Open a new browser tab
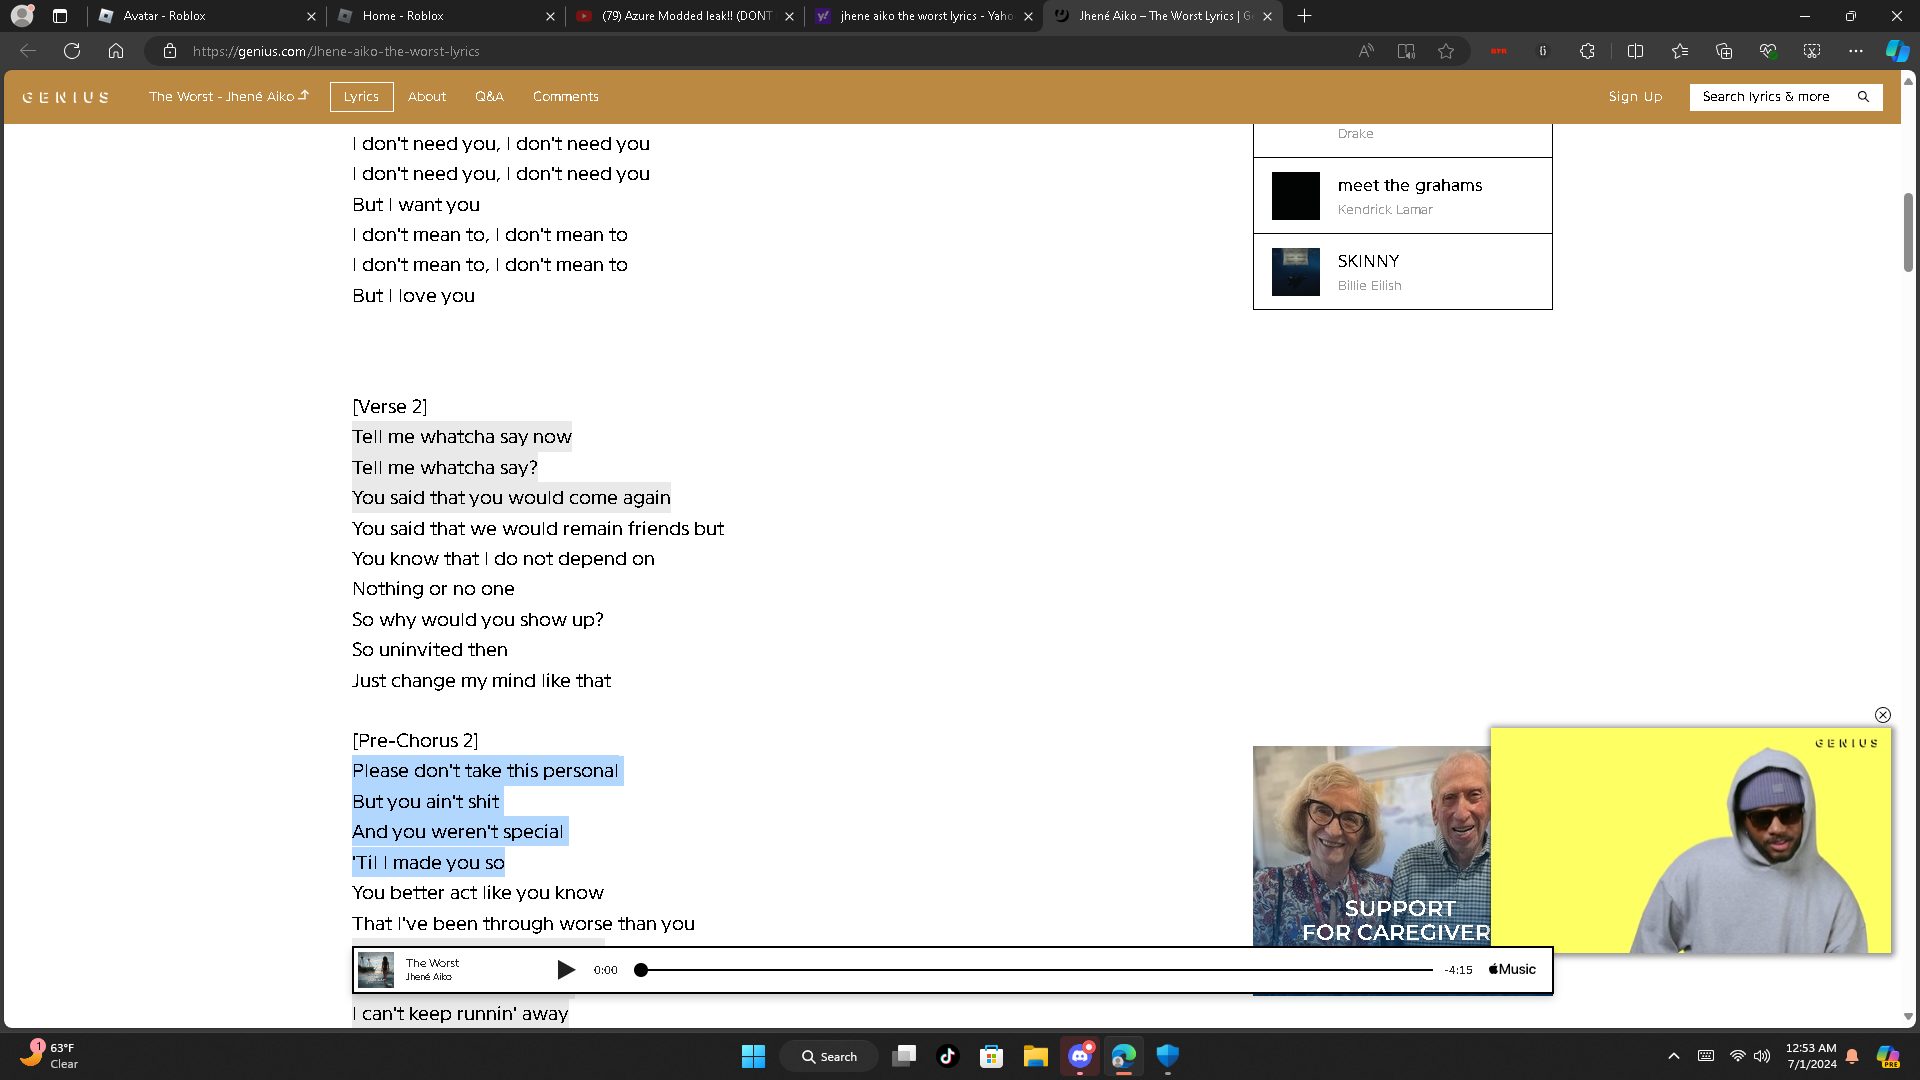Screen dimensions: 1920x1080 [1304, 16]
